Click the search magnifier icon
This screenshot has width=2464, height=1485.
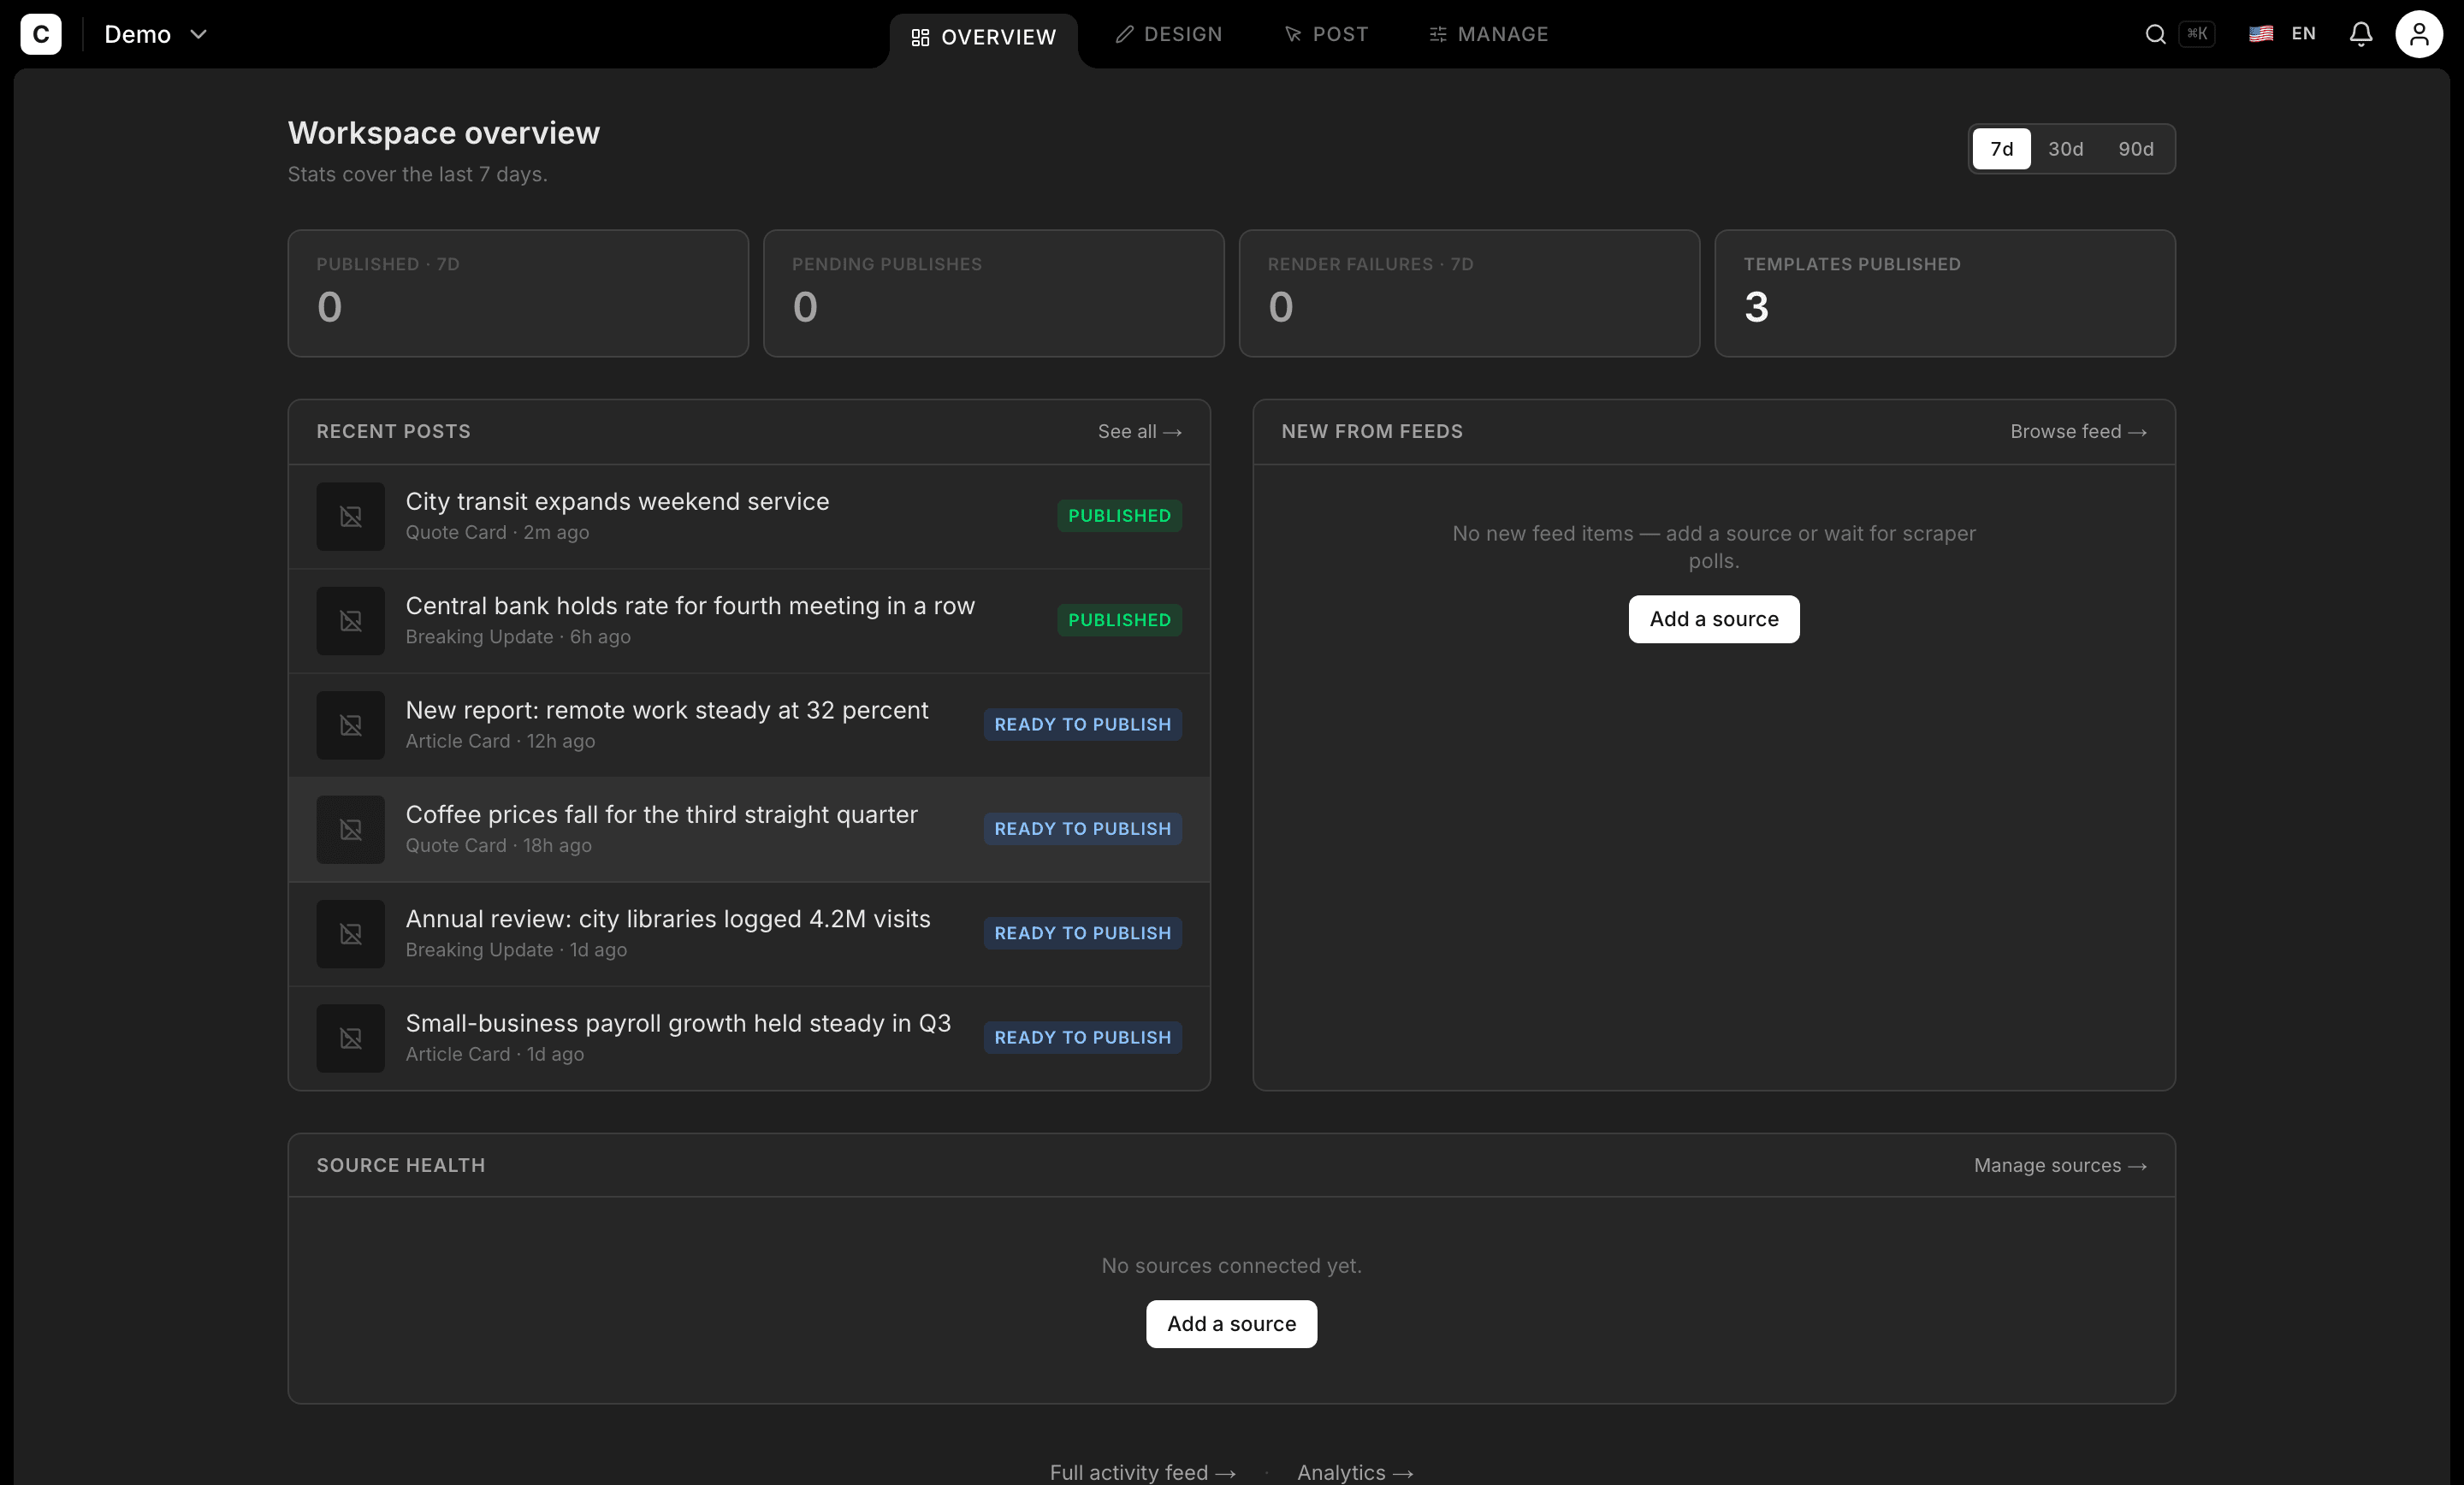2155,34
